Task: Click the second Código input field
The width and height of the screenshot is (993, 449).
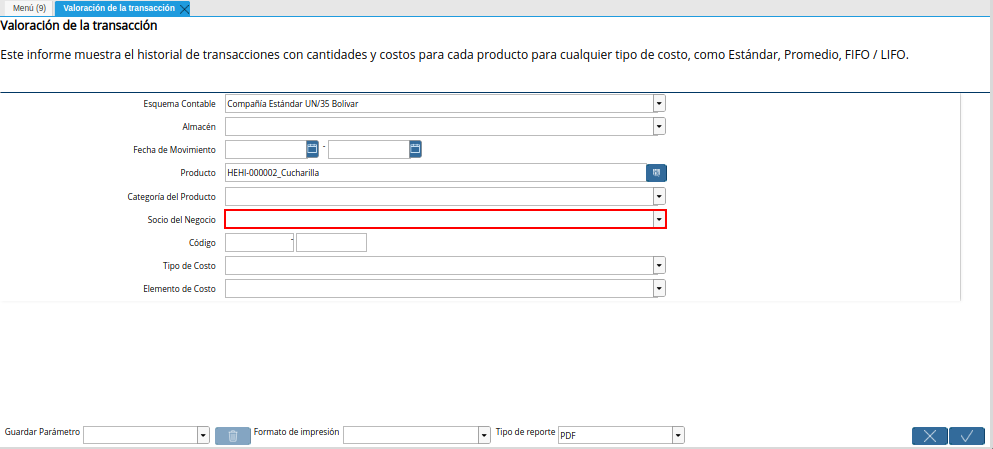Action: pos(332,243)
